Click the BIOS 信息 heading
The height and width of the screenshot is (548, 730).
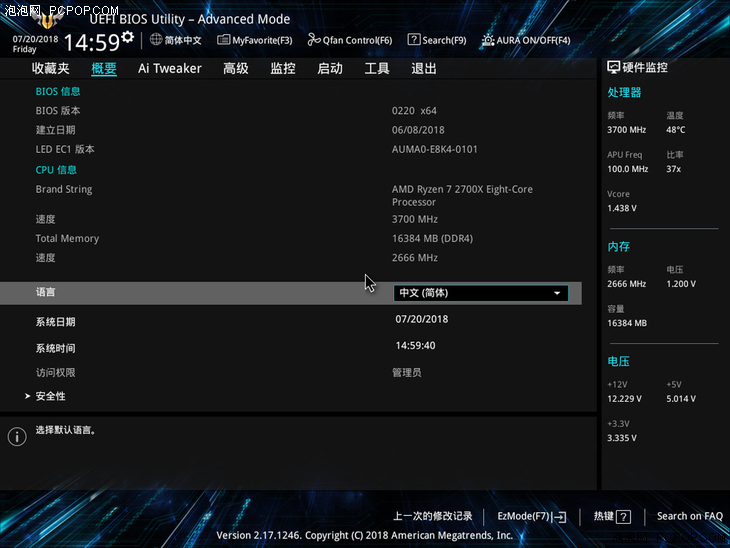click(58, 91)
